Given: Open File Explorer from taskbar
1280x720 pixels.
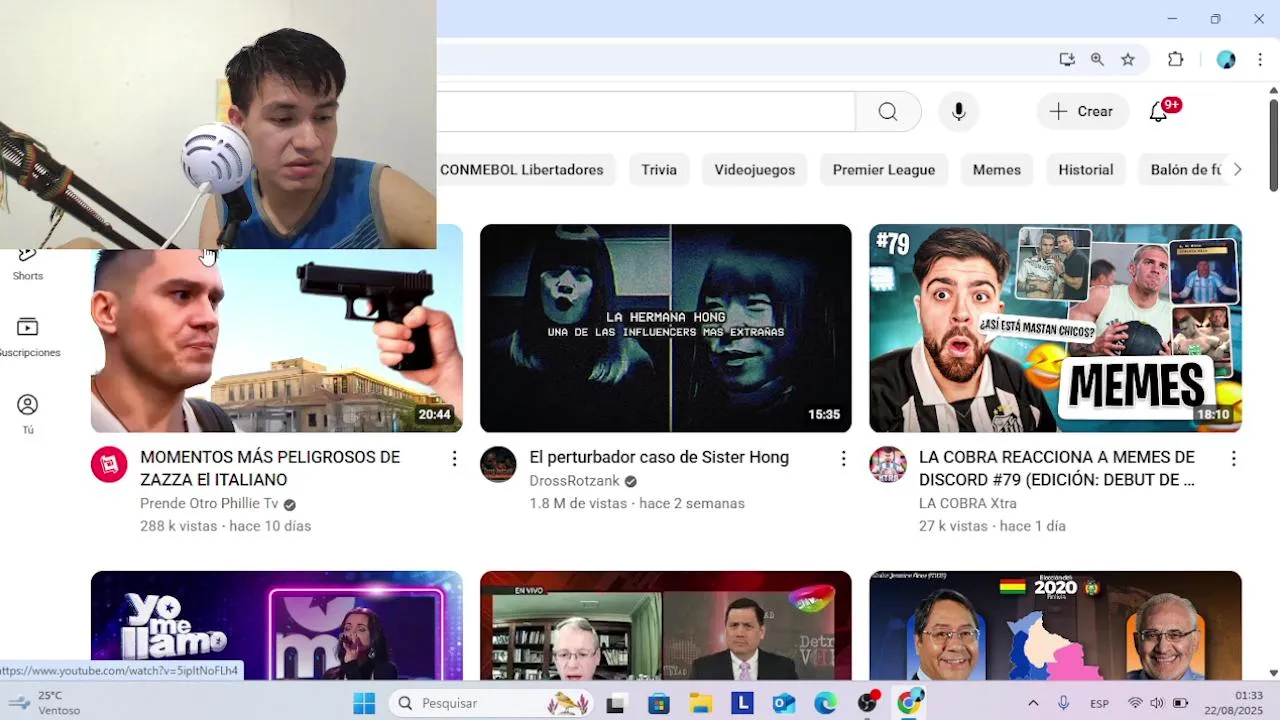Looking at the screenshot, I should tap(700, 704).
